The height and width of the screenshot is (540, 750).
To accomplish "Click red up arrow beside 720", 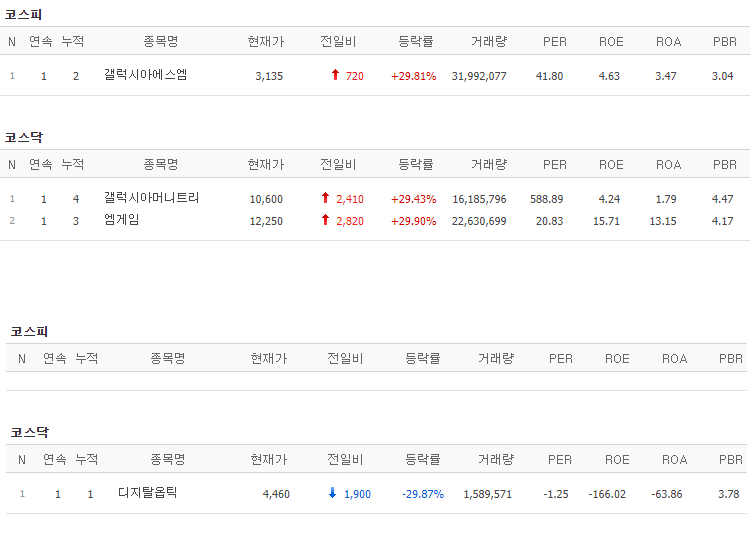I will [x=335, y=75].
